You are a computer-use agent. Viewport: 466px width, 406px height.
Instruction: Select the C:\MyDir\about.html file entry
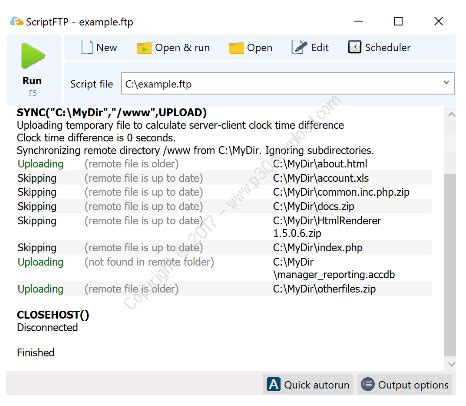point(320,164)
